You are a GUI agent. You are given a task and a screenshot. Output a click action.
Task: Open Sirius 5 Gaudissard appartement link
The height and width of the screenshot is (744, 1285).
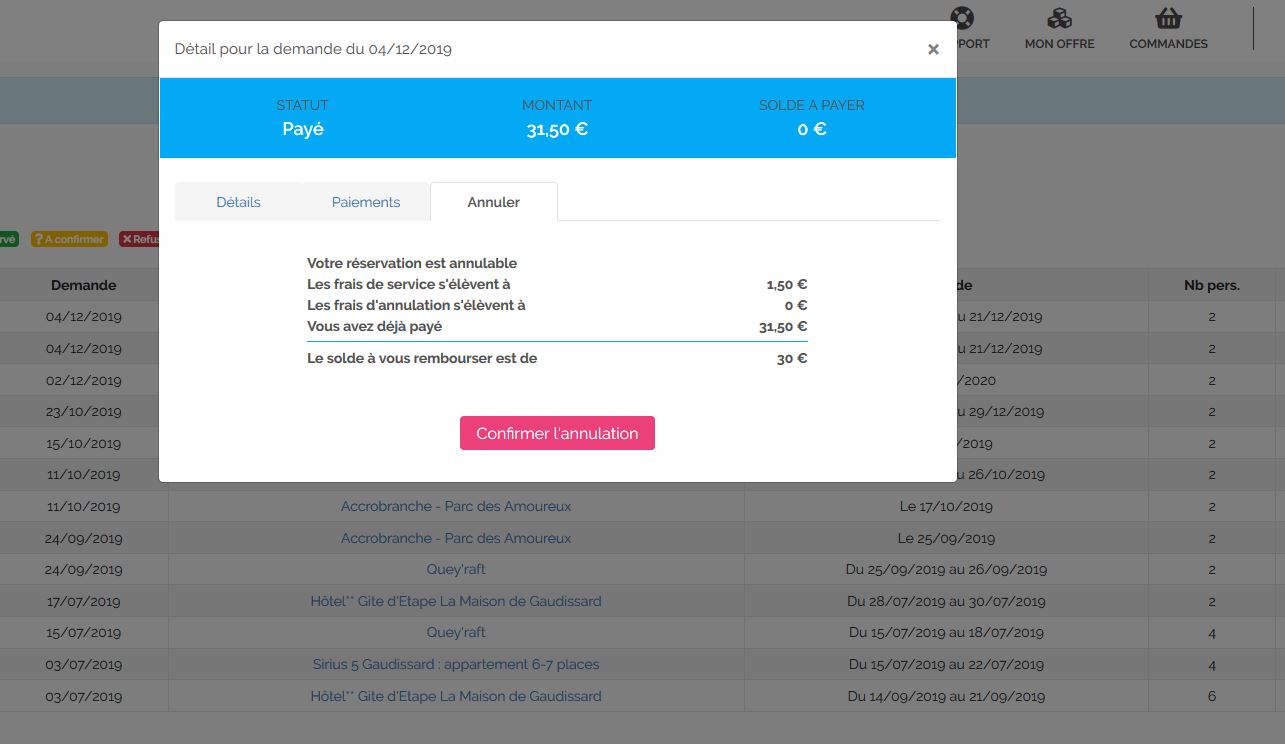pos(456,664)
